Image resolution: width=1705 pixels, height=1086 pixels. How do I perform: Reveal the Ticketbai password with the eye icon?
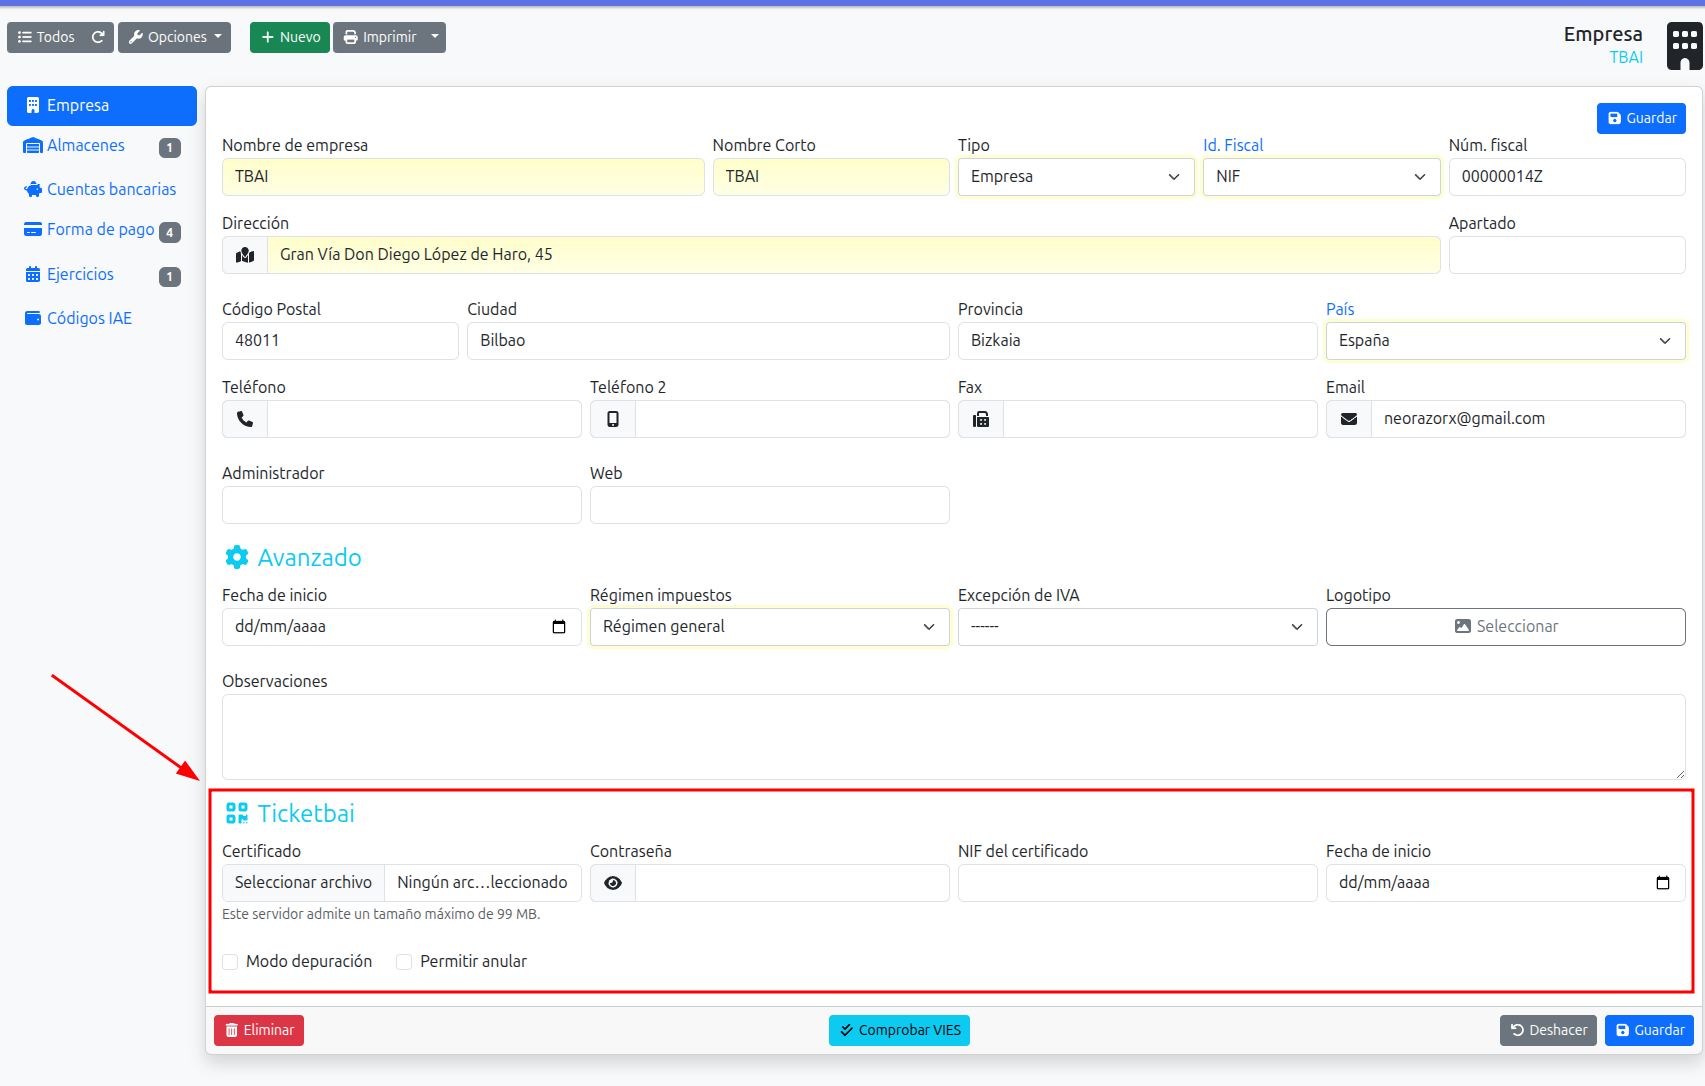(x=612, y=883)
